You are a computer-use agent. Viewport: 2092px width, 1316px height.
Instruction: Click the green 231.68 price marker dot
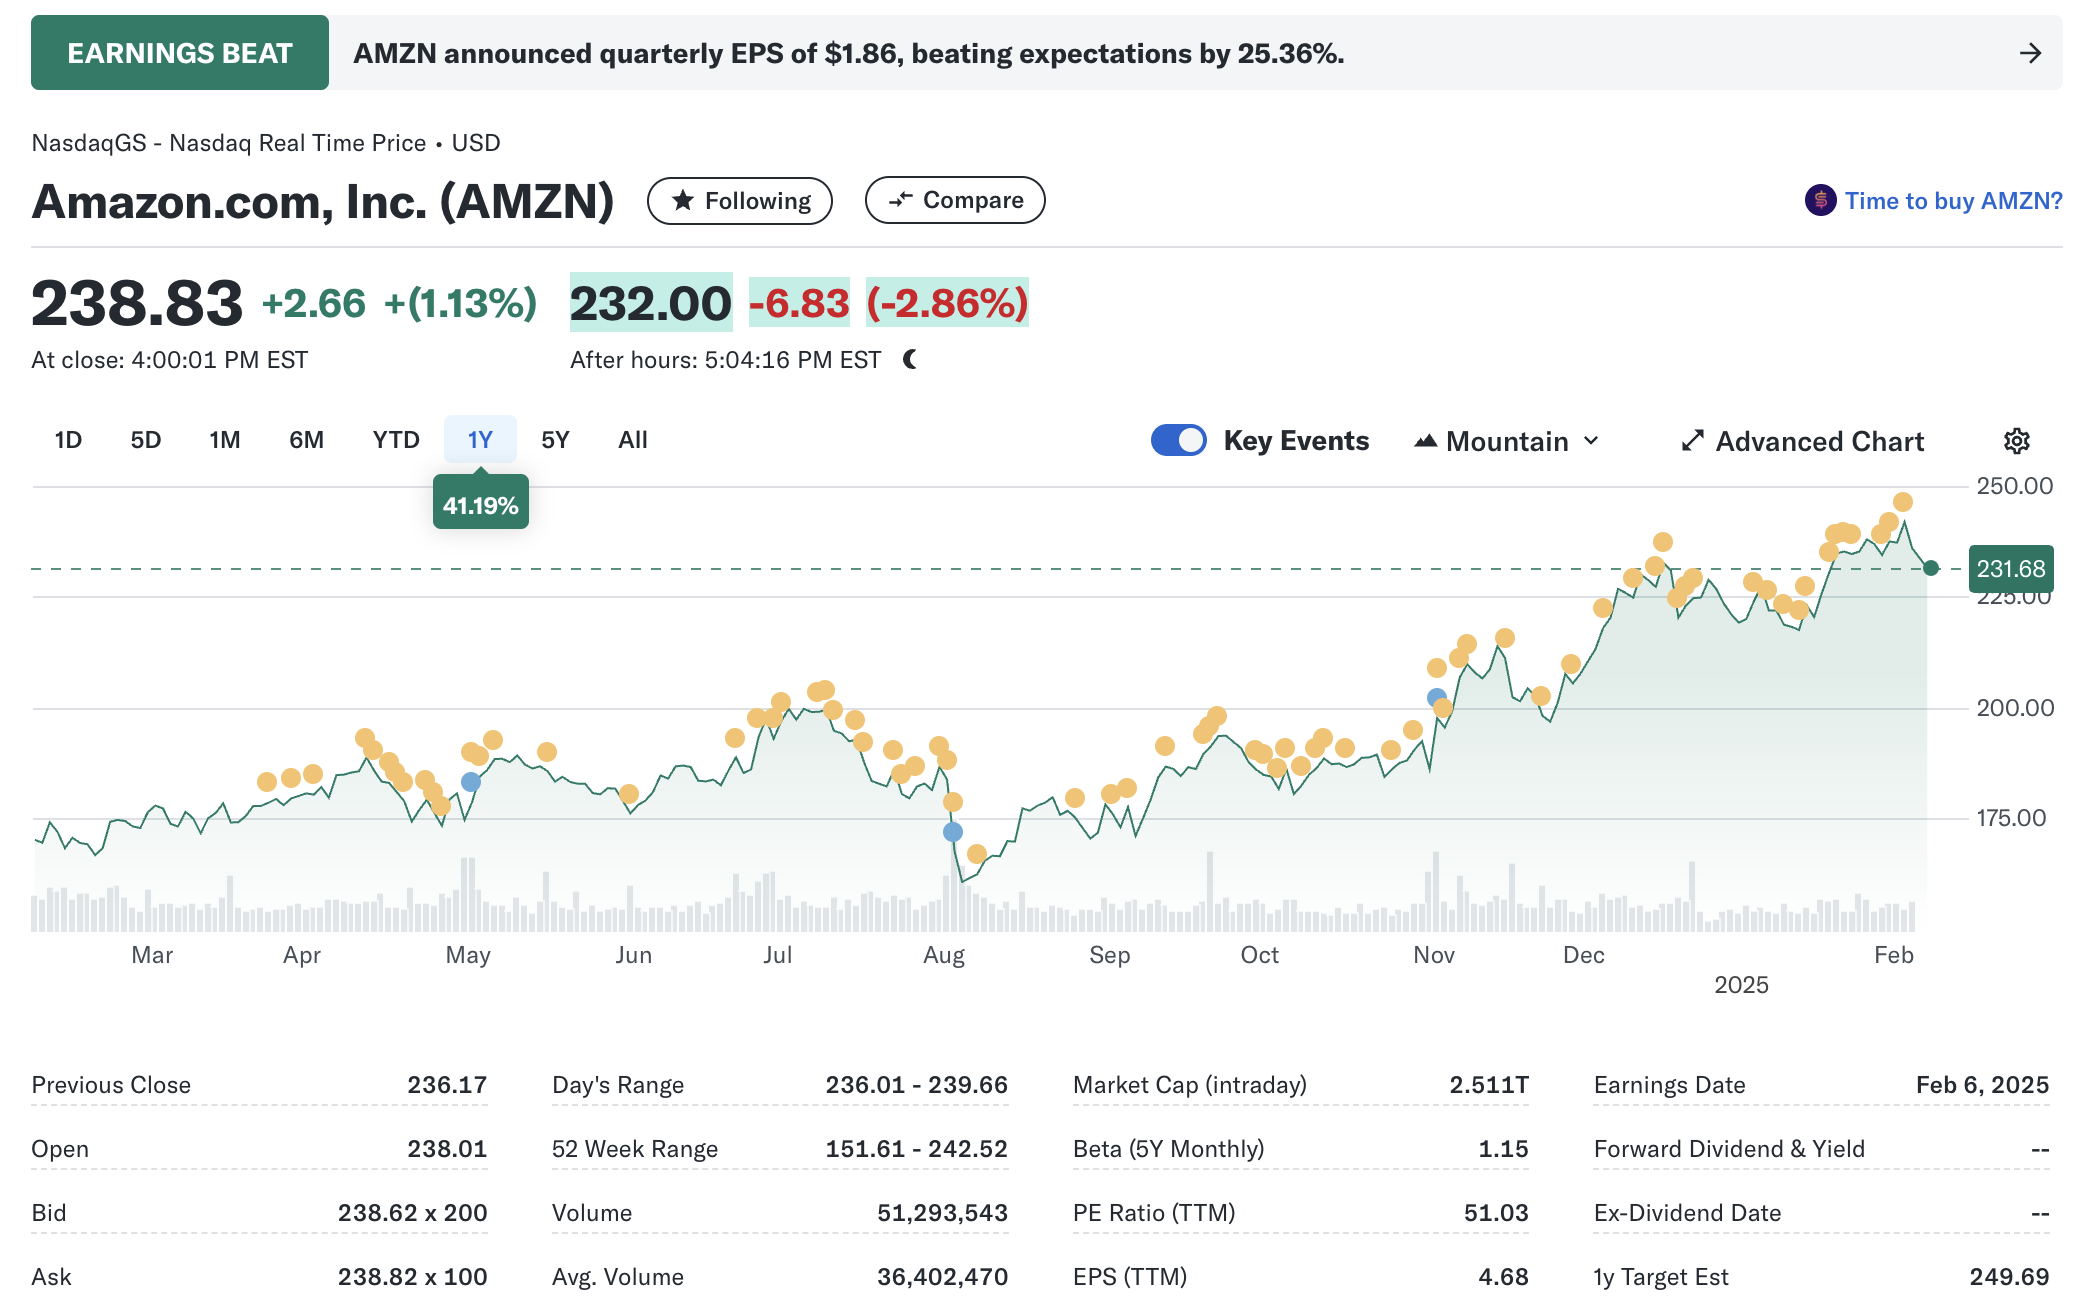1931,568
